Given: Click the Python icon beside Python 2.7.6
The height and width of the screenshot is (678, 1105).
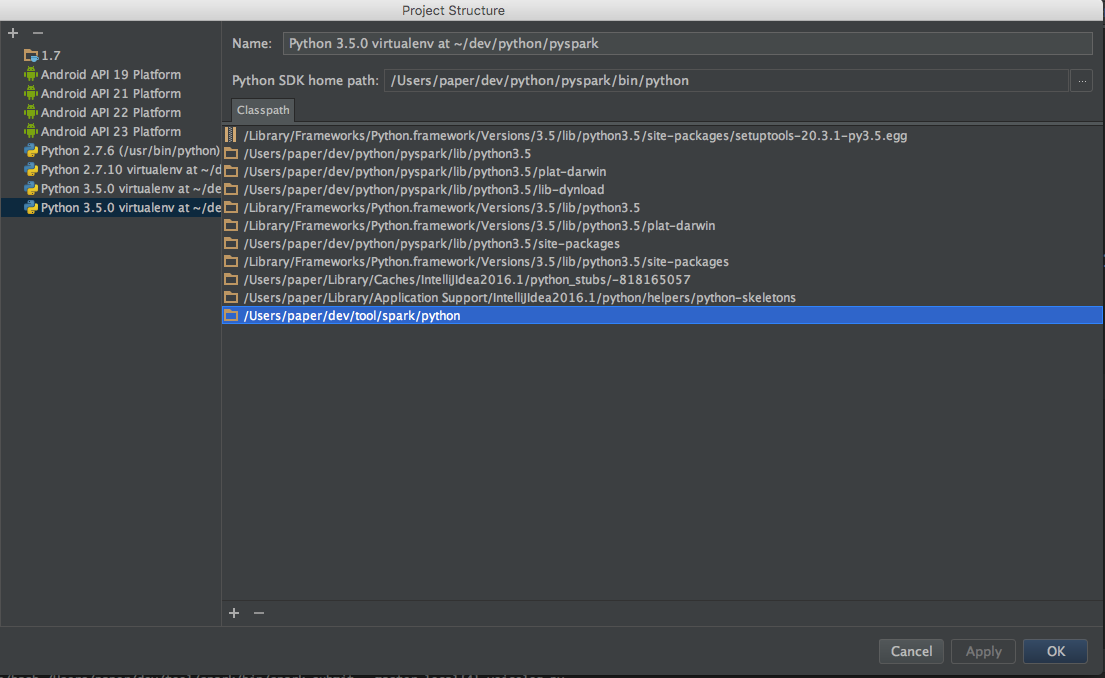Looking at the screenshot, I should [30, 150].
